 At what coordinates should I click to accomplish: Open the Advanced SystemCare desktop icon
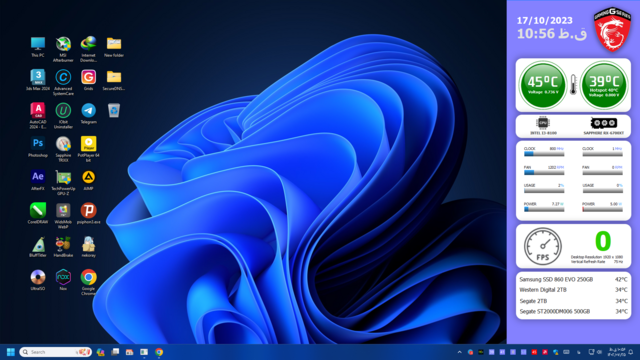63,82
